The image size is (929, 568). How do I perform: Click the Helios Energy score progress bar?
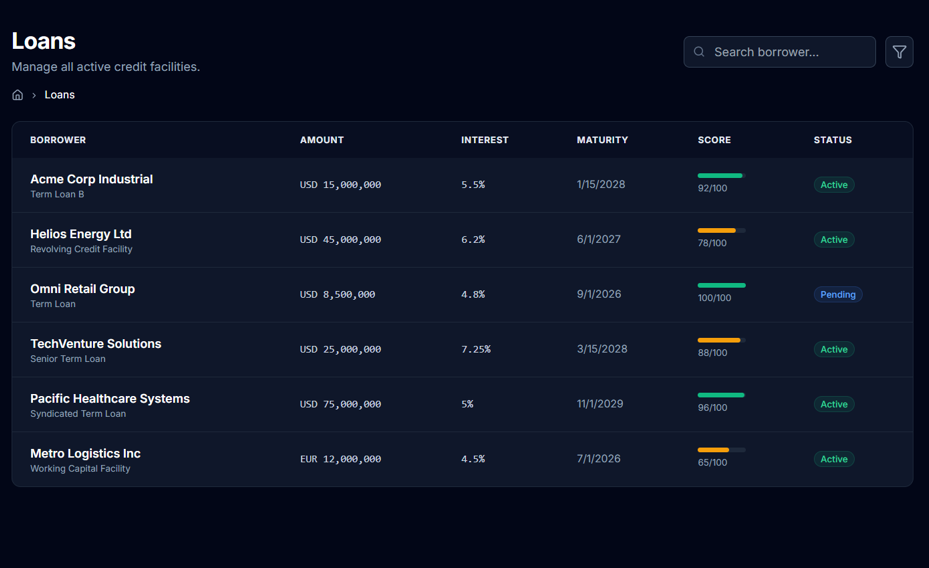click(x=721, y=230)
